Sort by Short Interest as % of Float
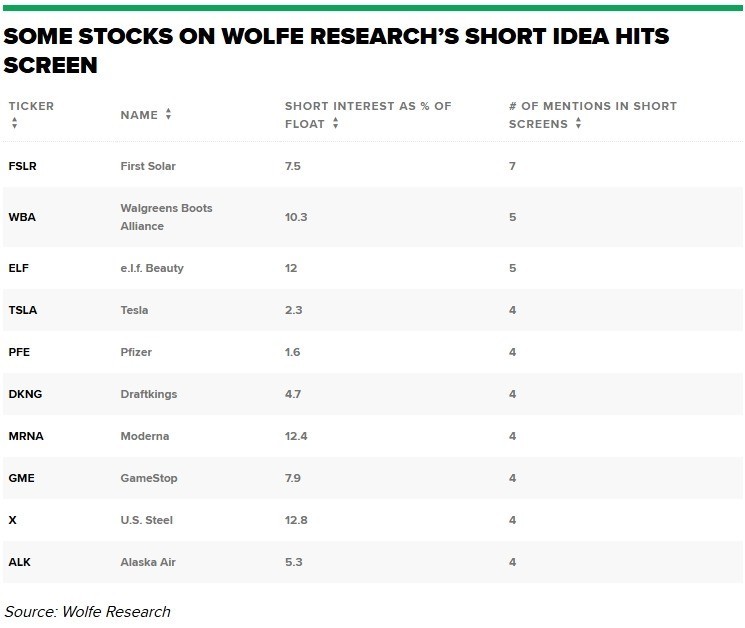This screenshot has height=628, width=745. [335, 124]
